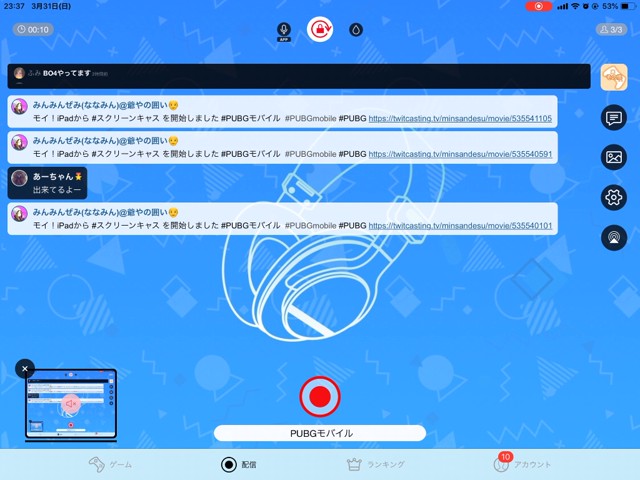Open the settings gear icon
640x480 pixels.
pos(614,198)
